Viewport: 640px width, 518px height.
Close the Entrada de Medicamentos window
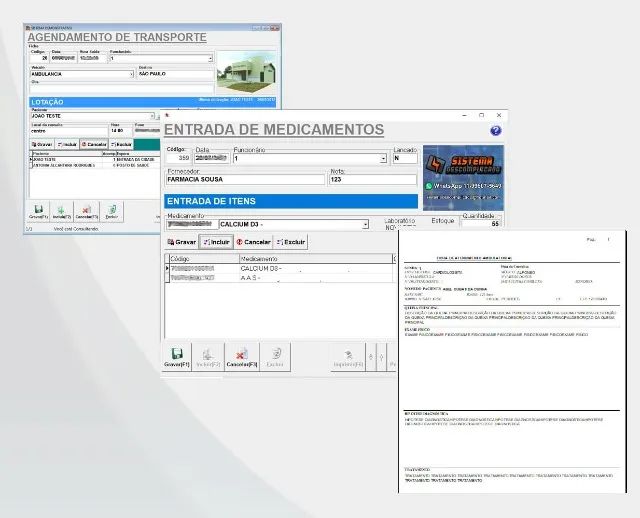click(499, 116)
